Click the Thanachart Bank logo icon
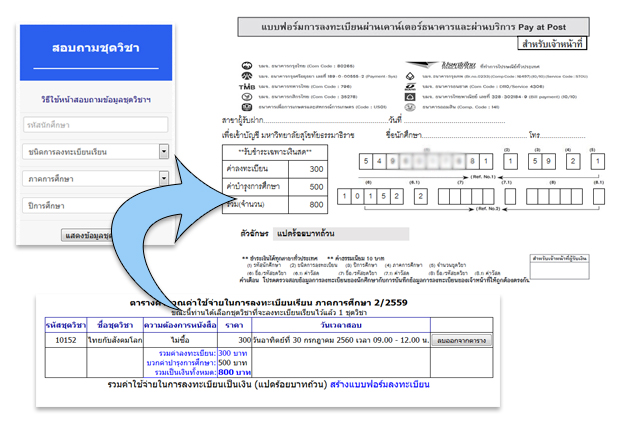This screenshot has width=620, height=440. (x=410, y=86)
